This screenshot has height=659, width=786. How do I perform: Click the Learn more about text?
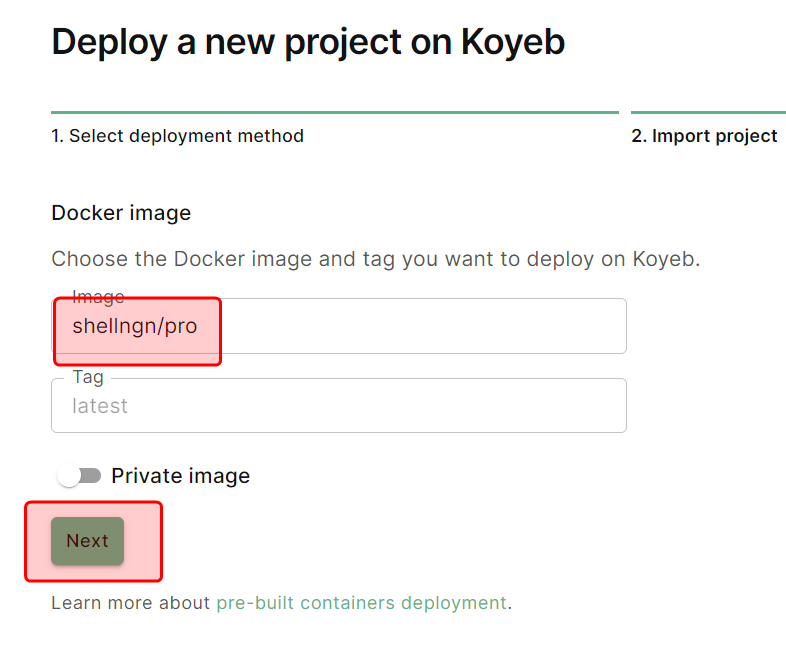pyautogui.click(x=131, y=603)
